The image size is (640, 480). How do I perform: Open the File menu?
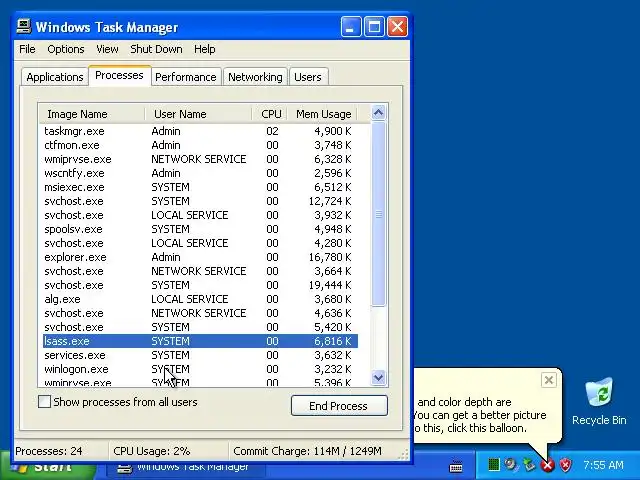coord(27,49)
